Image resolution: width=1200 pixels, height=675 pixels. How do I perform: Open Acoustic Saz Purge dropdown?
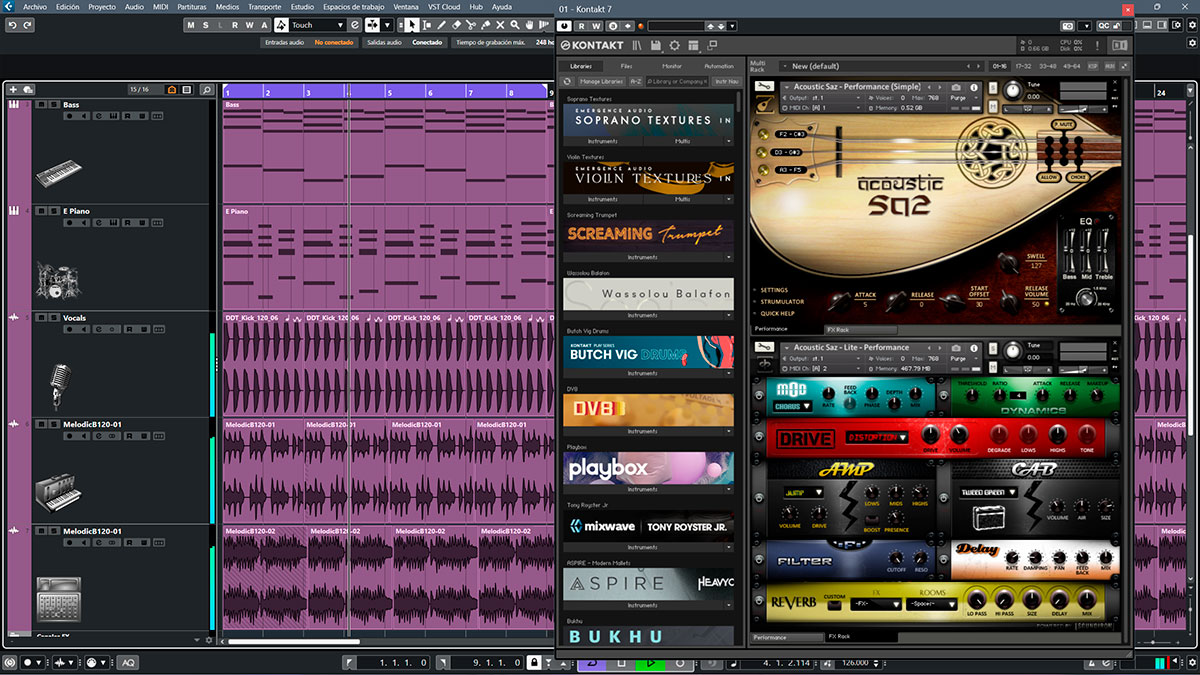pos(964,98)
